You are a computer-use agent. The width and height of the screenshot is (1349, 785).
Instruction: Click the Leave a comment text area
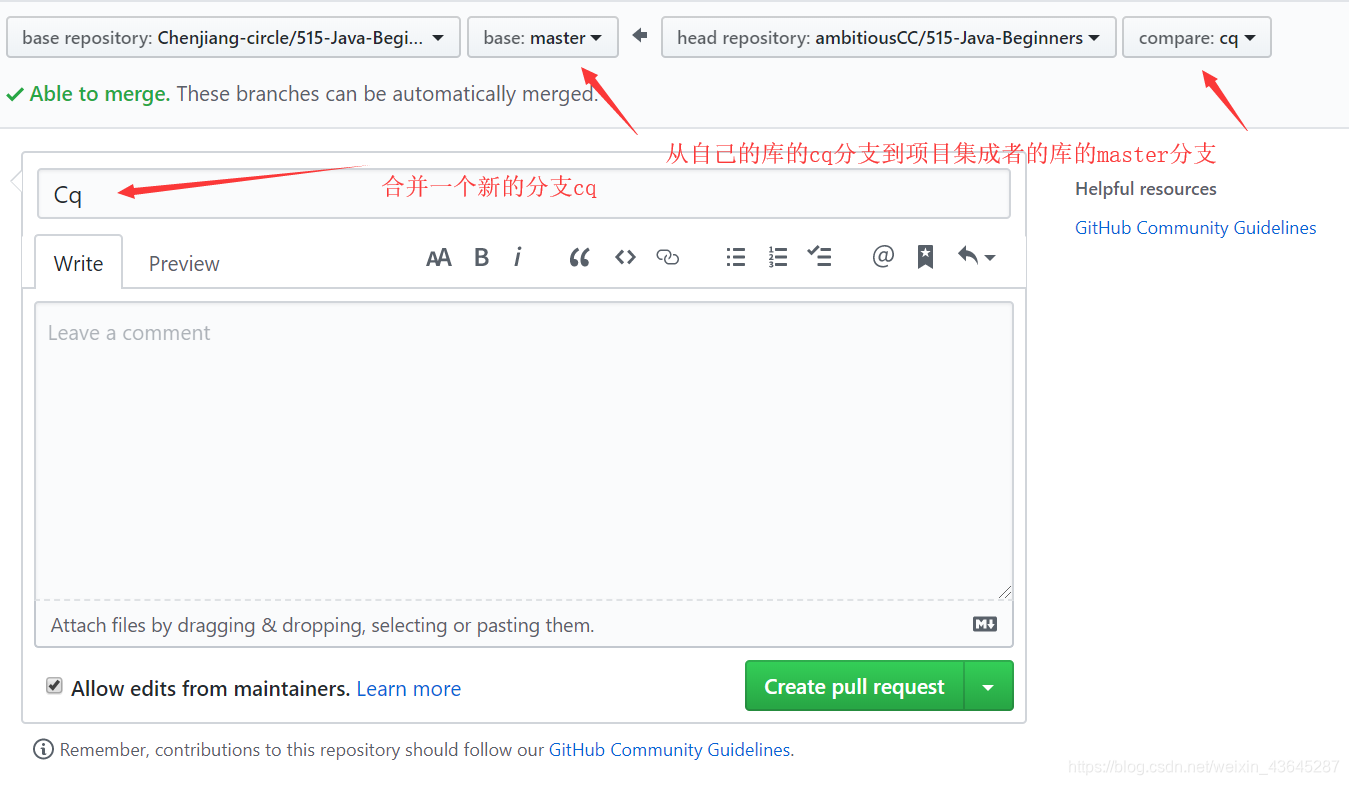click(x=524, y=451)
